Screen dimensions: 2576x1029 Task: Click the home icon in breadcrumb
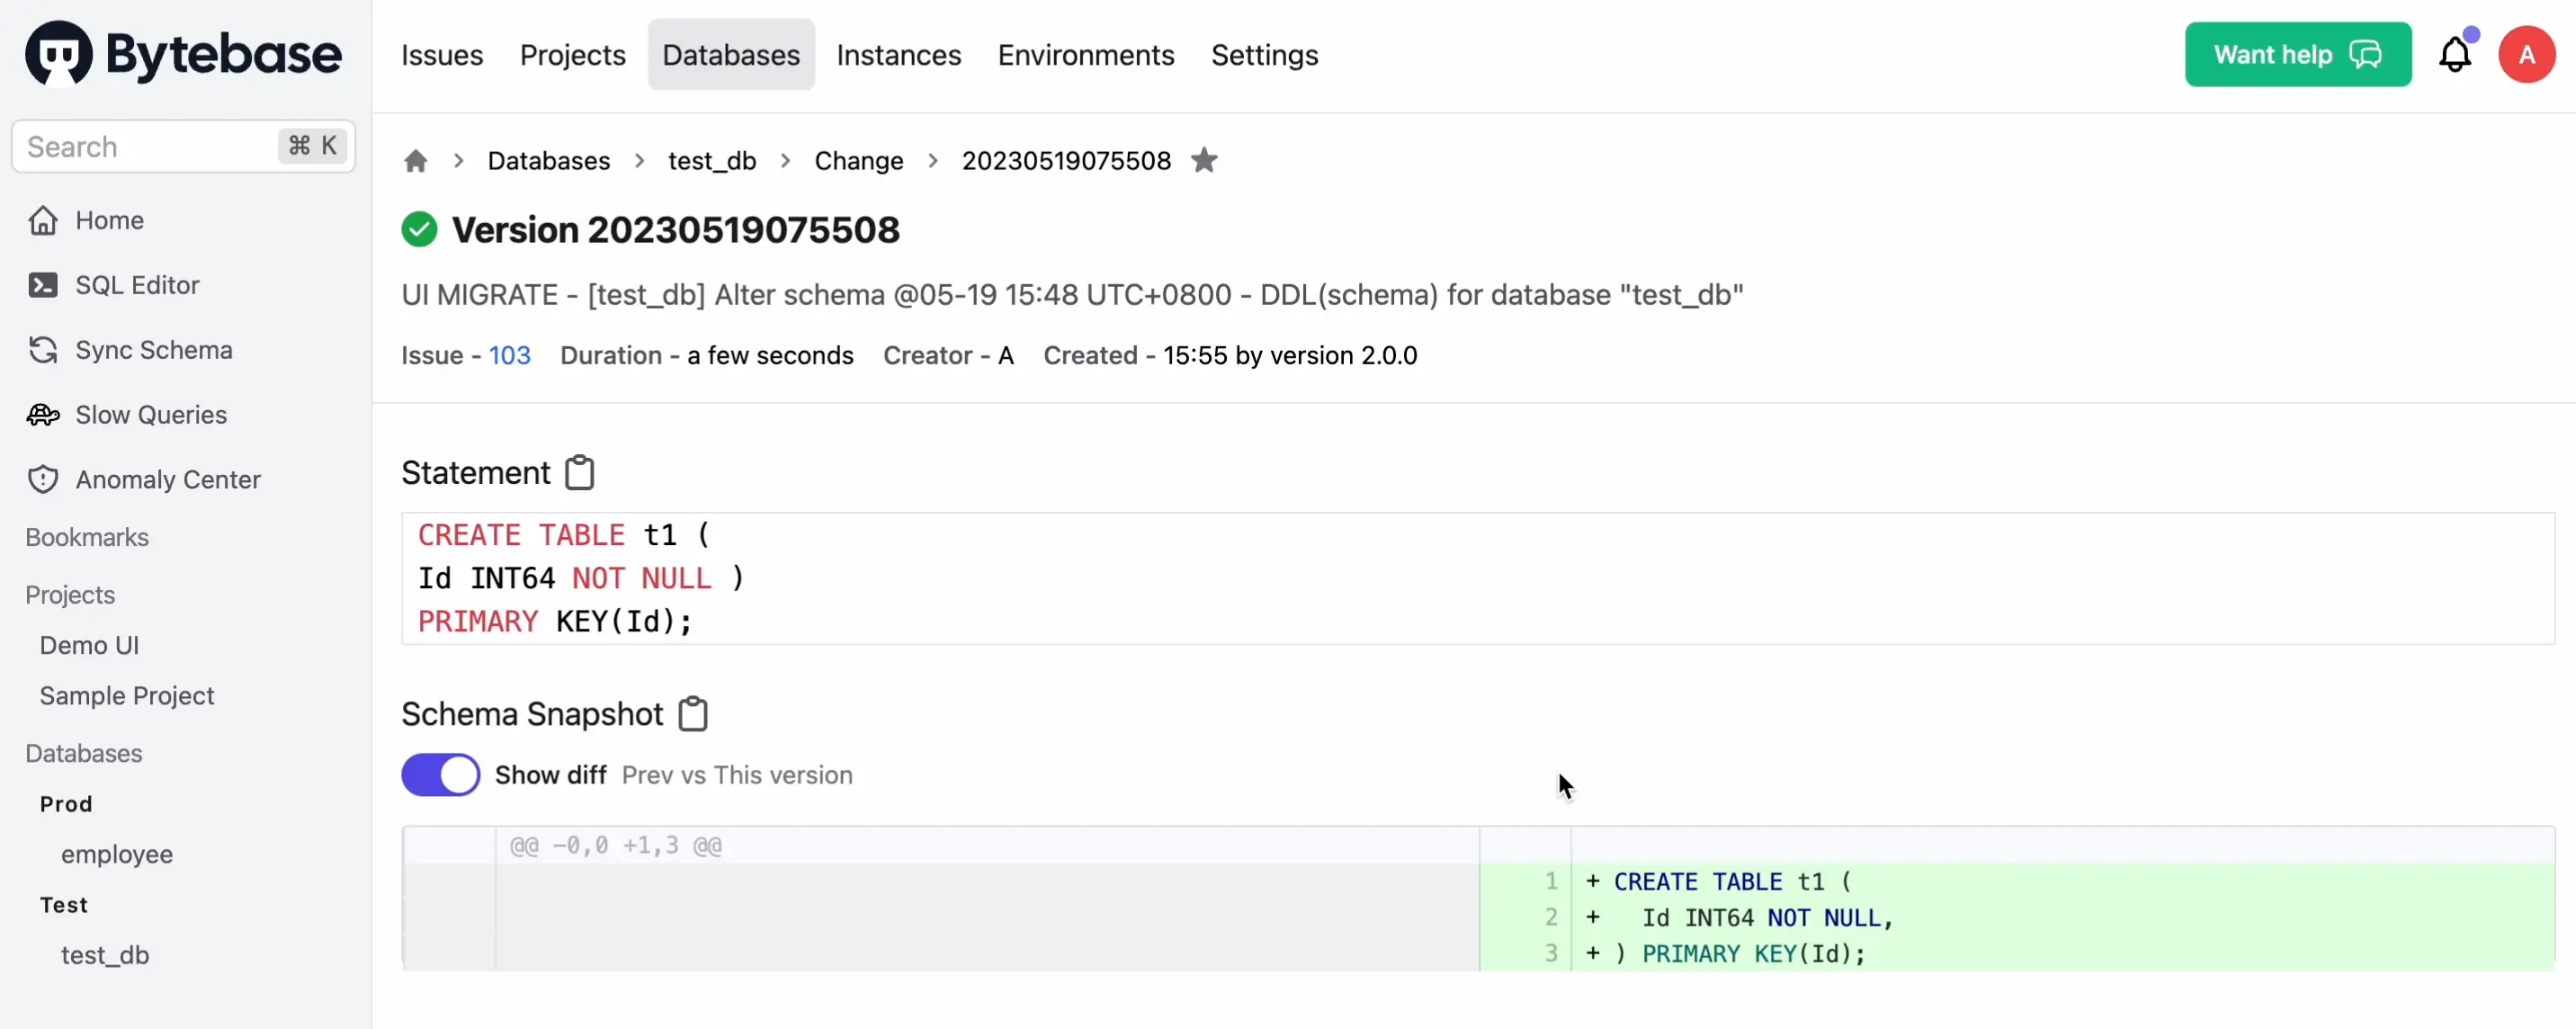pos(416,161)
